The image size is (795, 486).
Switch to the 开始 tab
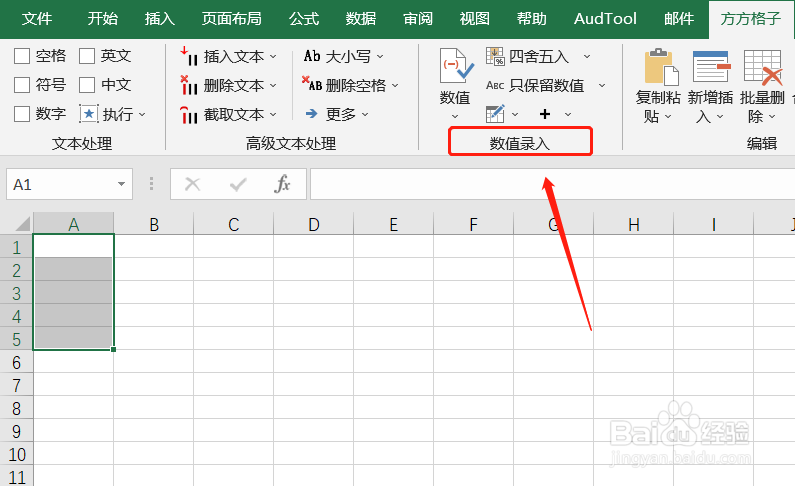(102, 19)
